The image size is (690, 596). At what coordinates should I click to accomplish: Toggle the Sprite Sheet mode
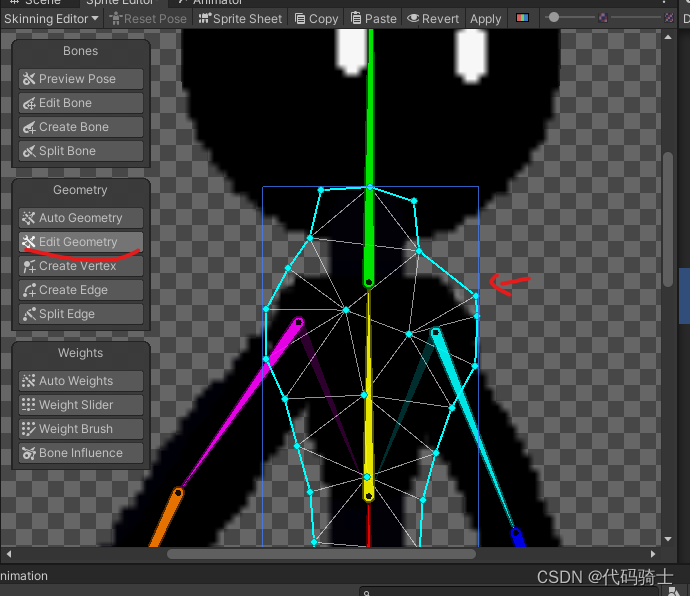pos(240,19)
